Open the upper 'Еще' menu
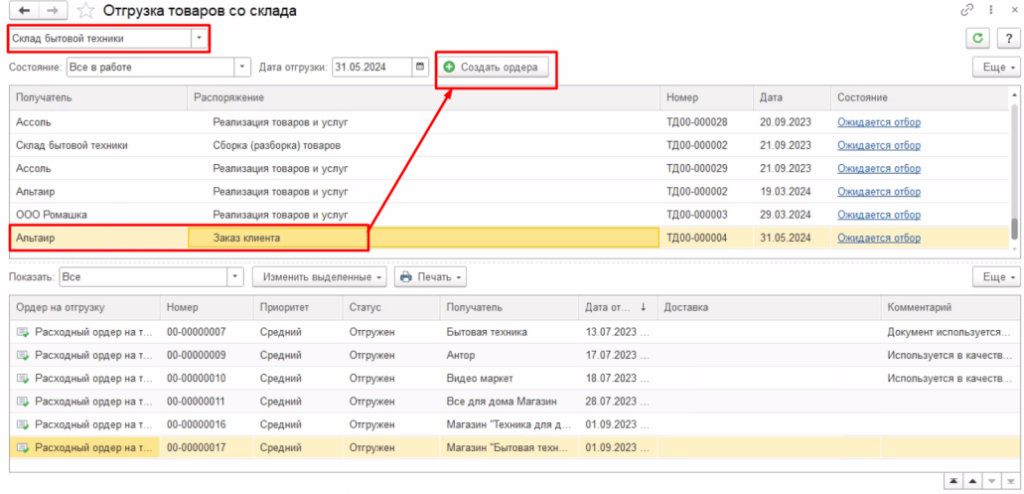1024x494 pixels. [x=996, y=67]
